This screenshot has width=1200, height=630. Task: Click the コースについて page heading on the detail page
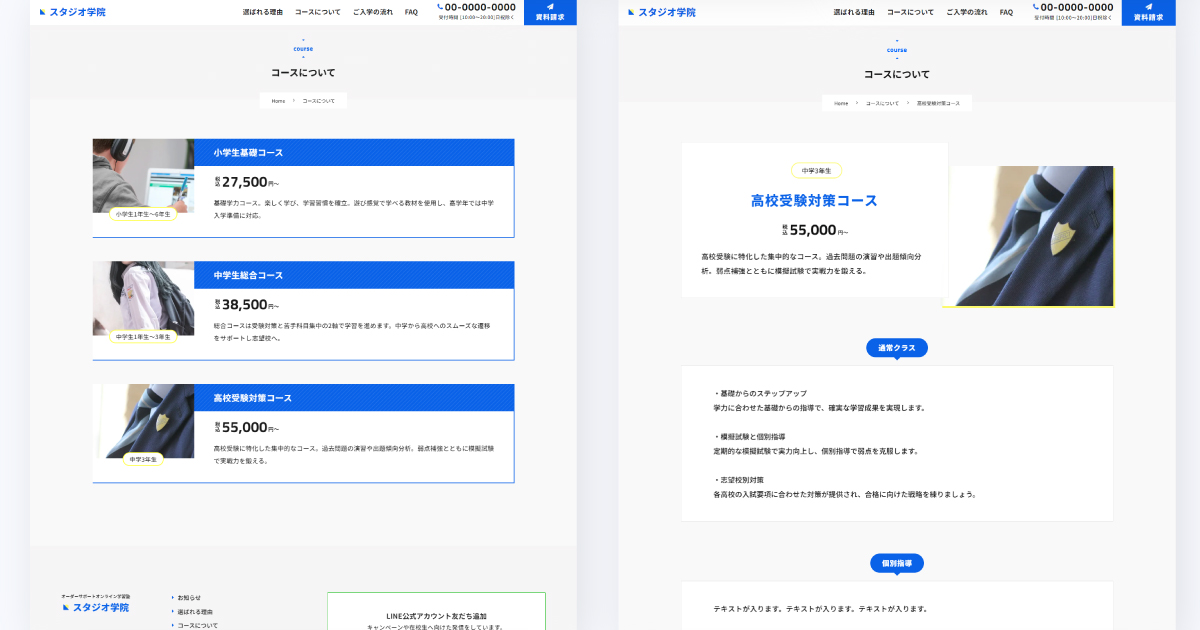(x=897, y=74)
